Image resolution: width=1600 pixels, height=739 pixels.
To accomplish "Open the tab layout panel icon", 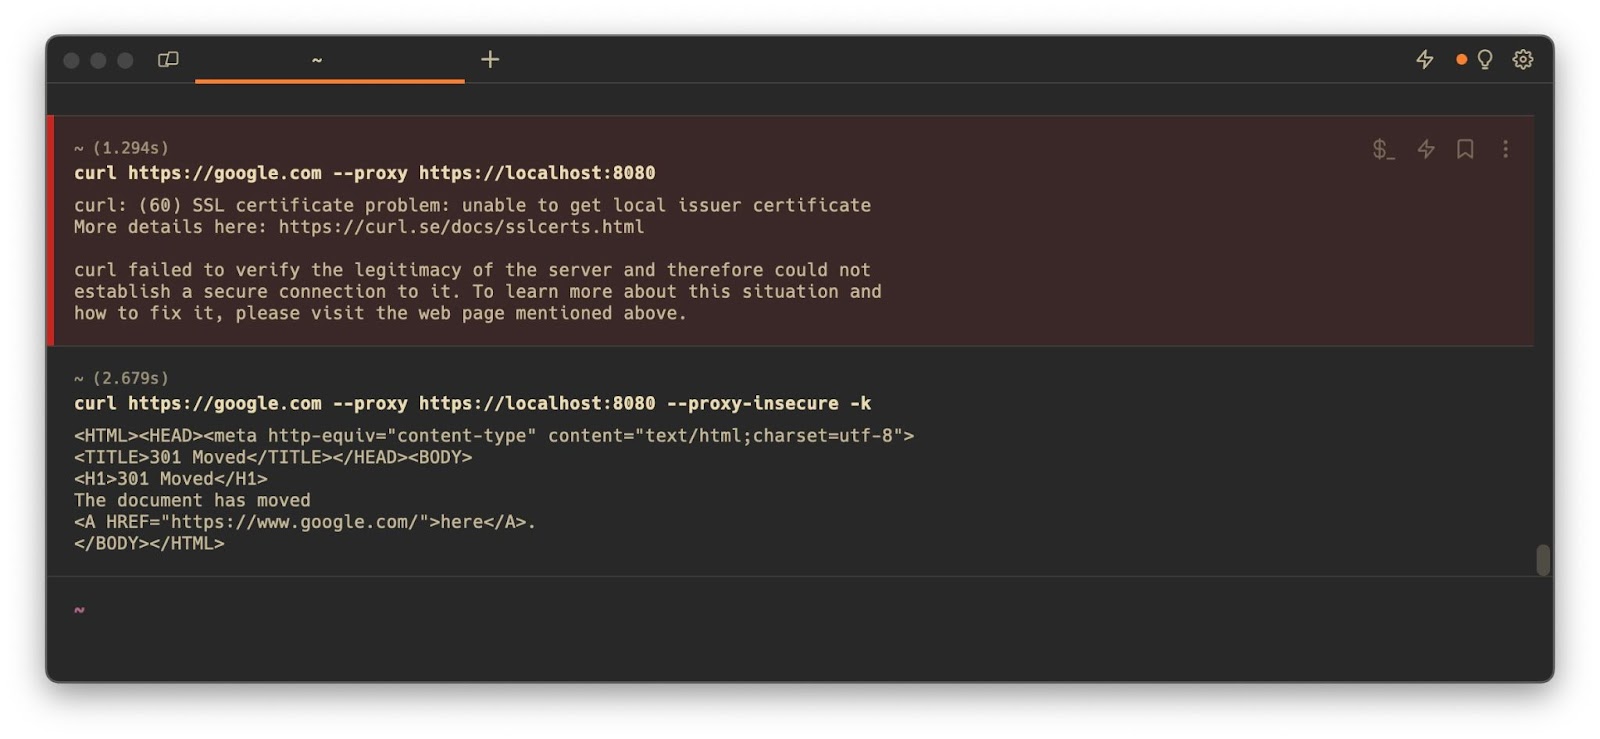I will point(168,60).
